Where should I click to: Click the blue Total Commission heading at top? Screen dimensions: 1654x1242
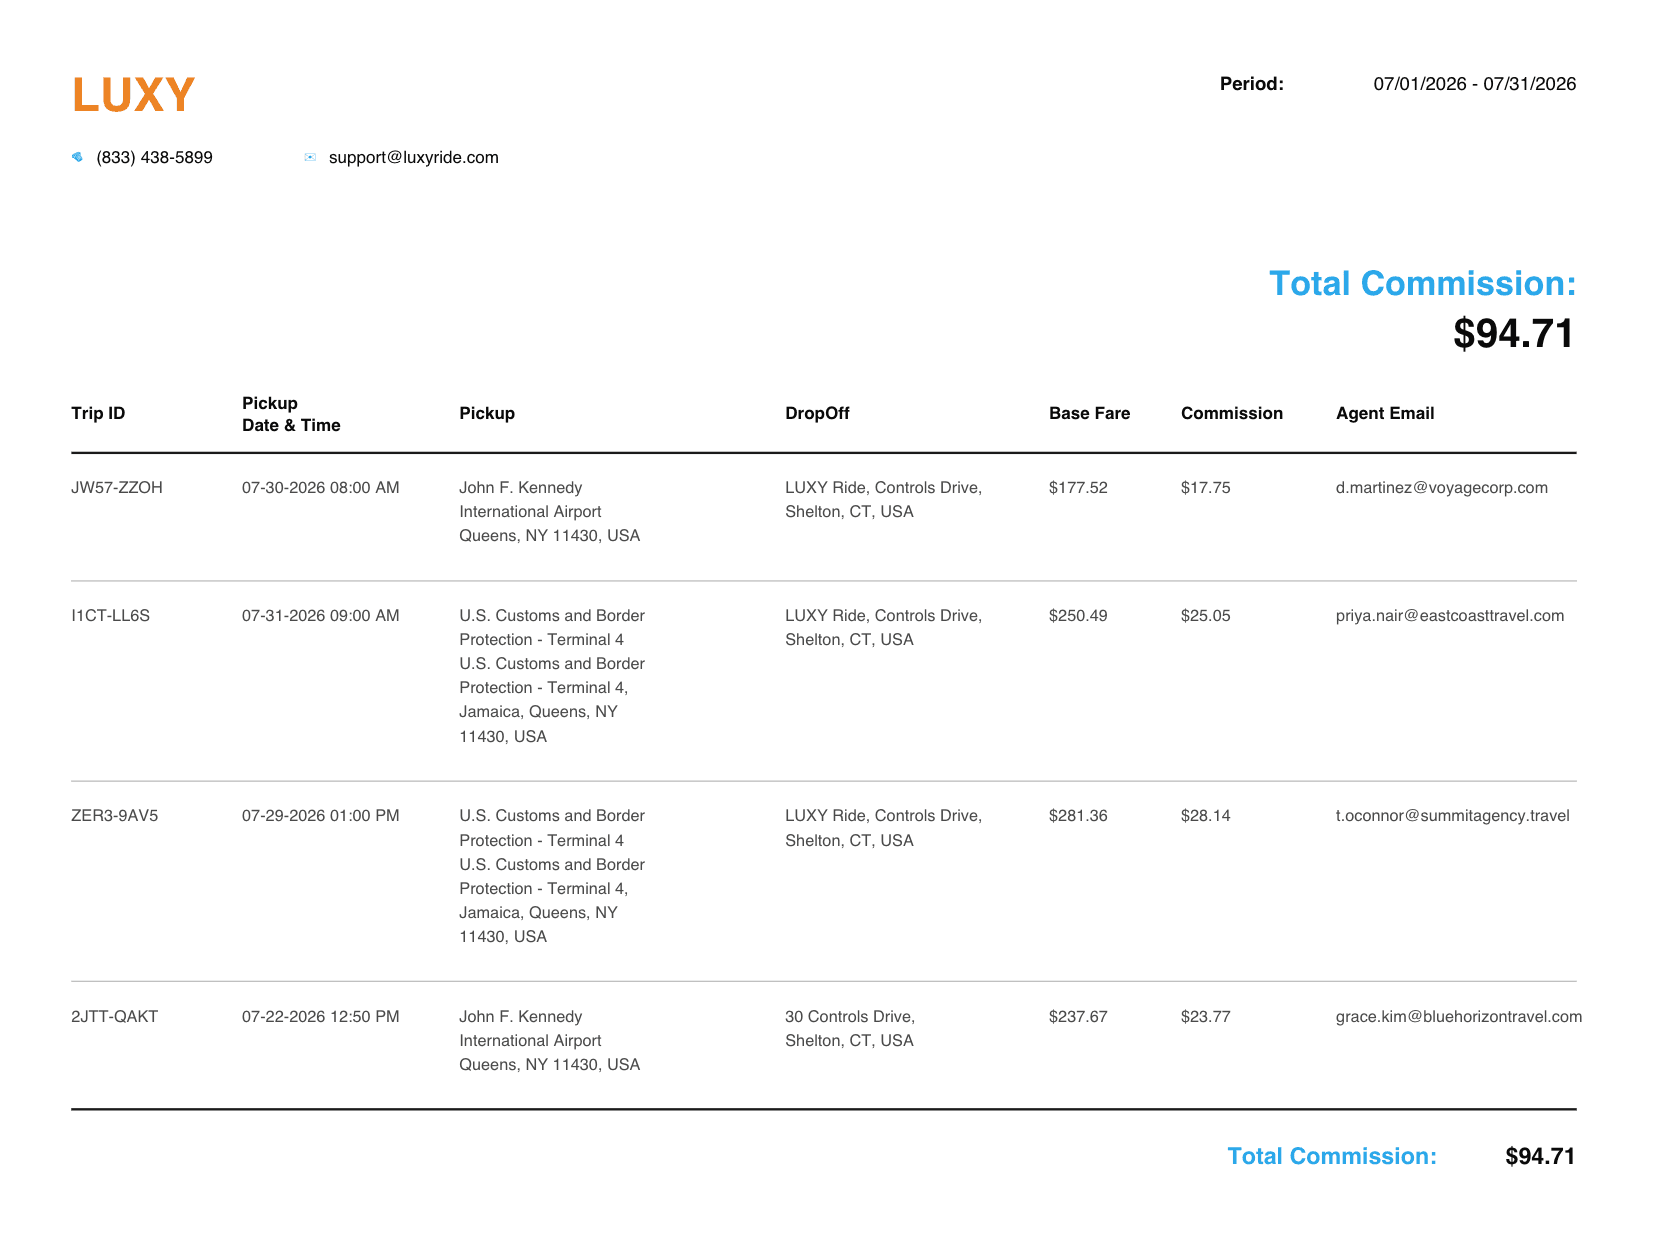click(1422, 283)
